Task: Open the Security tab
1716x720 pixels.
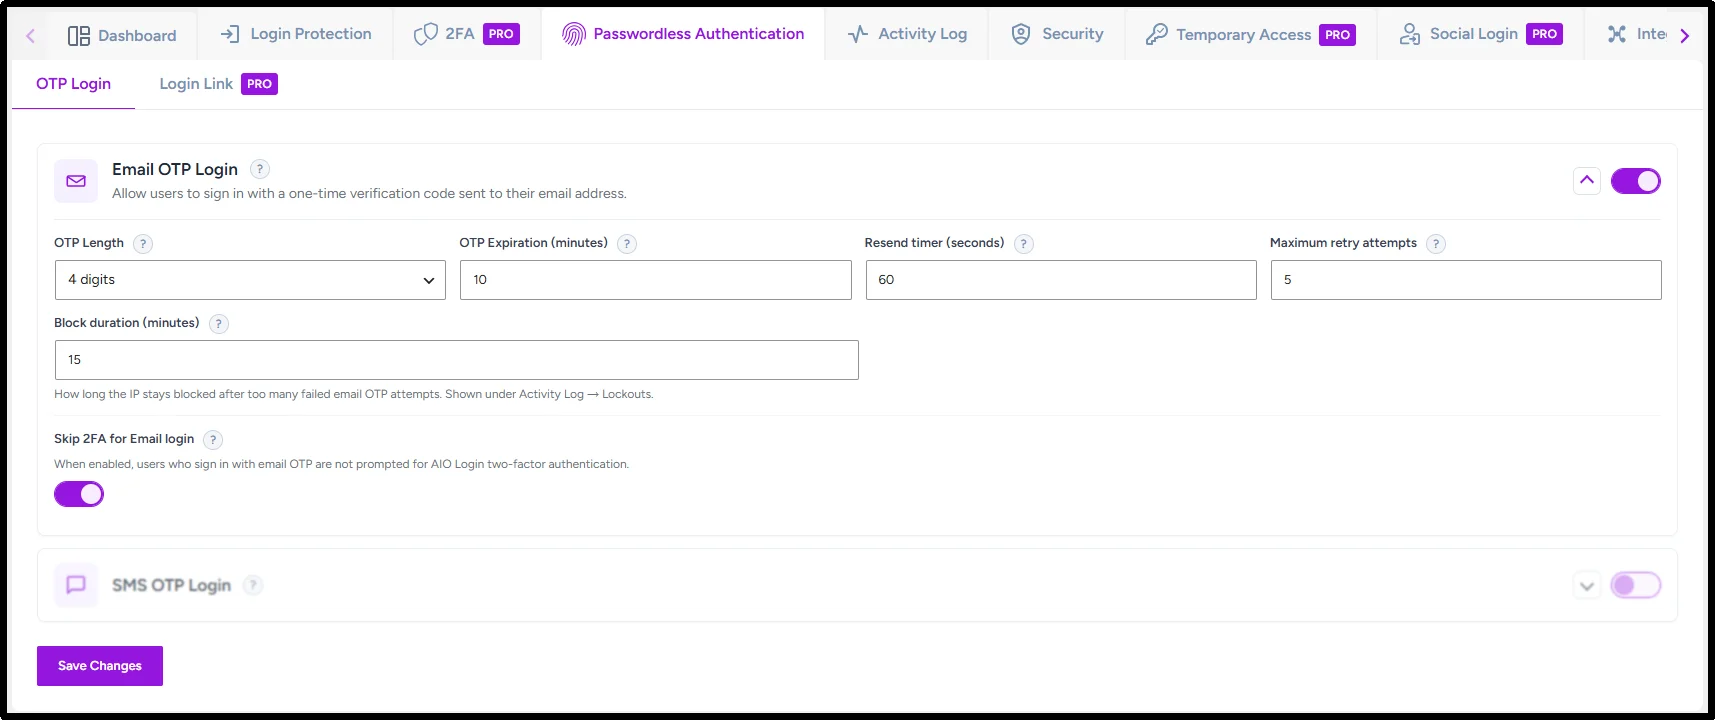Action: click(x=1057, y=34)
